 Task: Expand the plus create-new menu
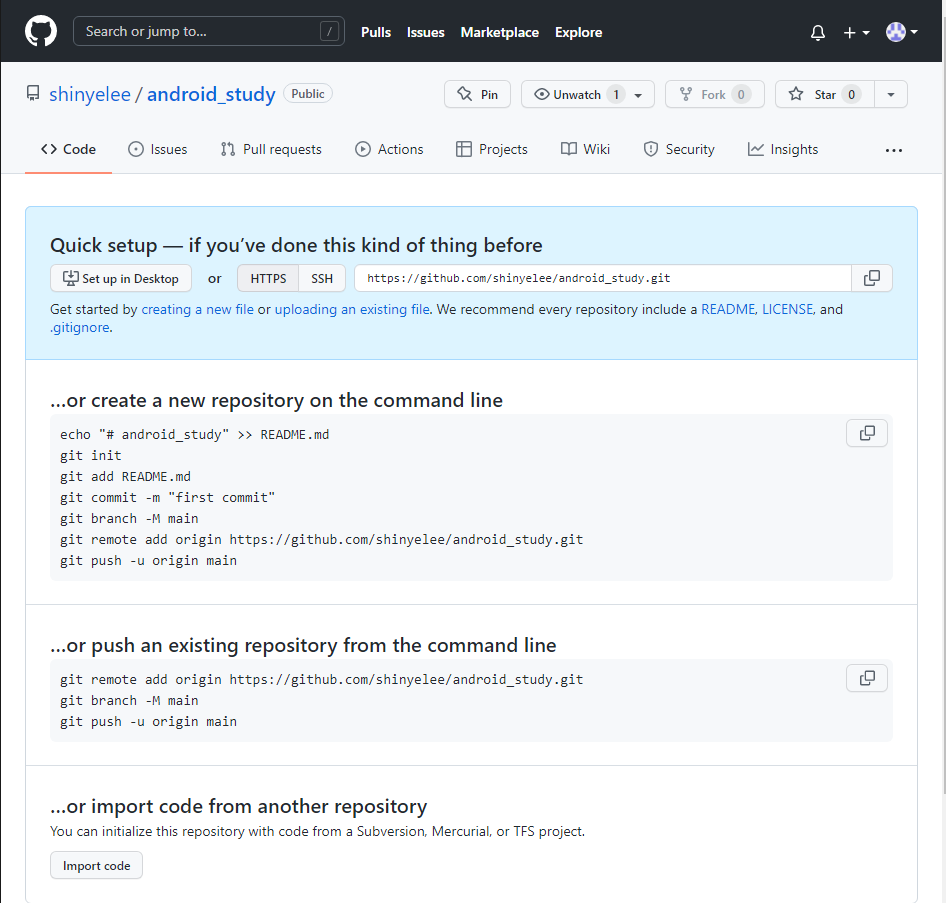856,33
